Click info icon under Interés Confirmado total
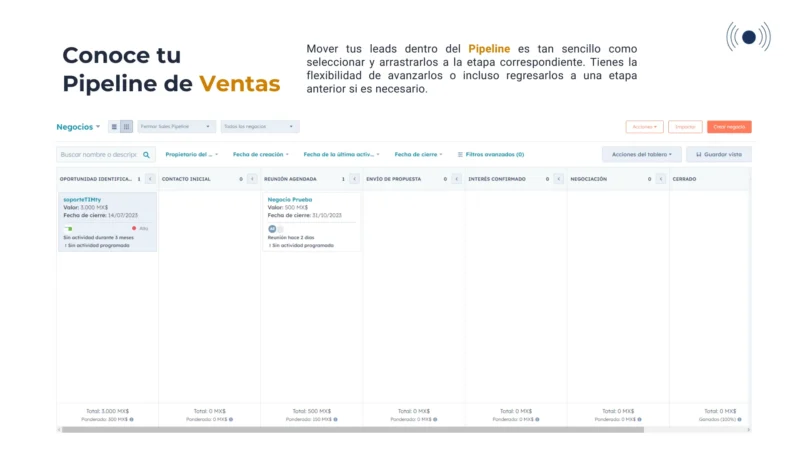Image resolution: width=800 pixels, height=450 pixels. [x=537, y=419]
